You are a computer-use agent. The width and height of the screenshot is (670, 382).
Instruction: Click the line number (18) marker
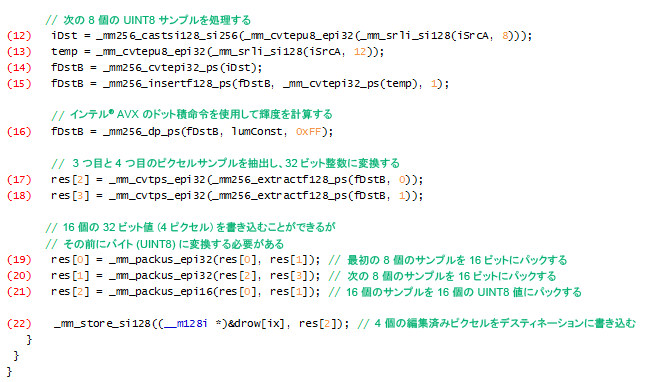pyautogui.click(x=19, y=196)
